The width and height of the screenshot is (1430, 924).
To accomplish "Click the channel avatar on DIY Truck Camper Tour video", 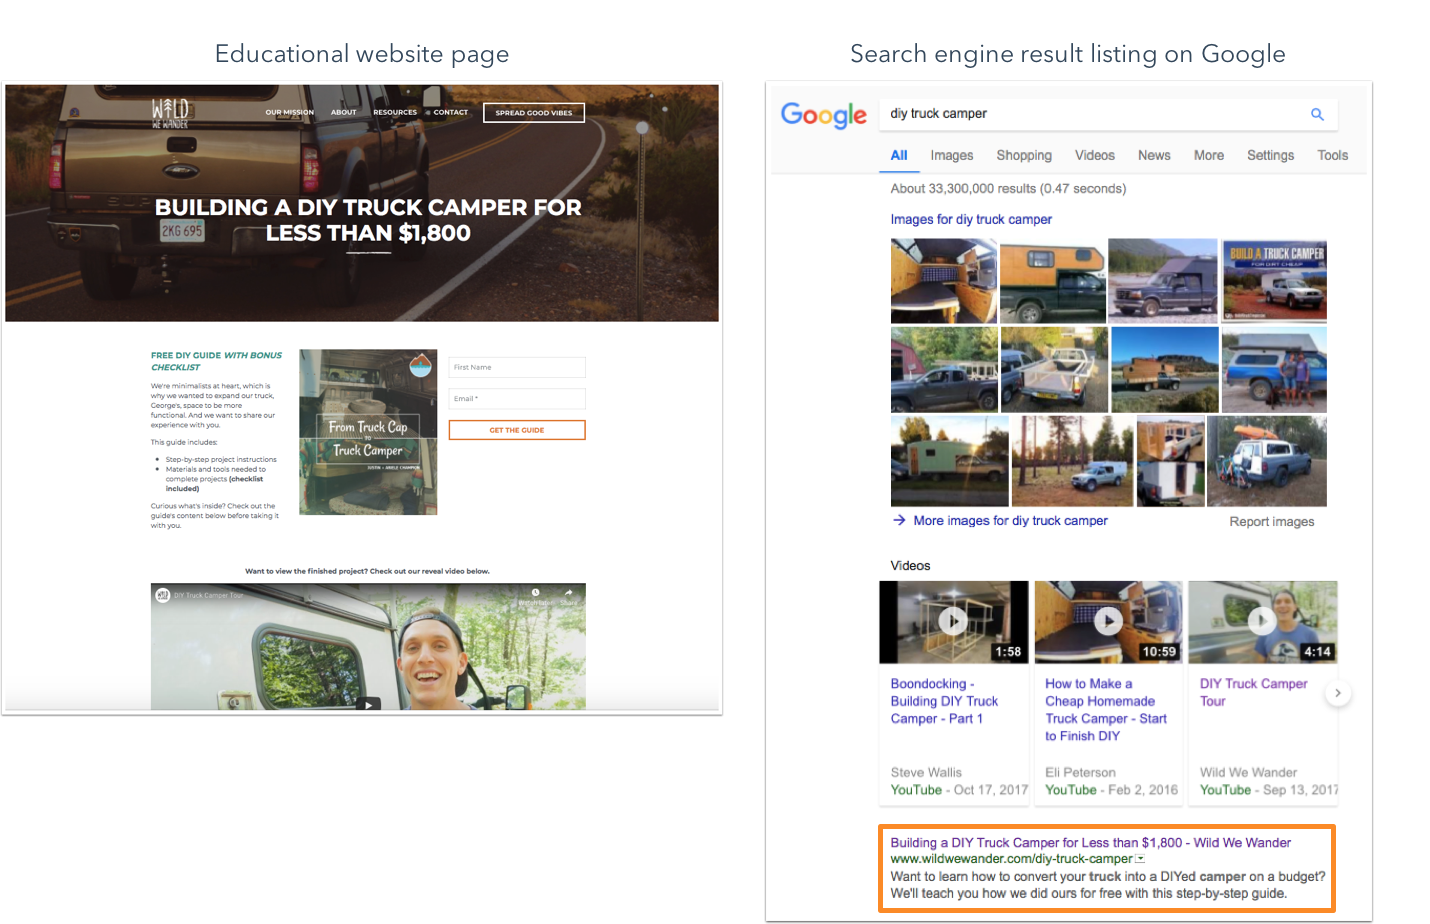I will [x=163, y=595].
